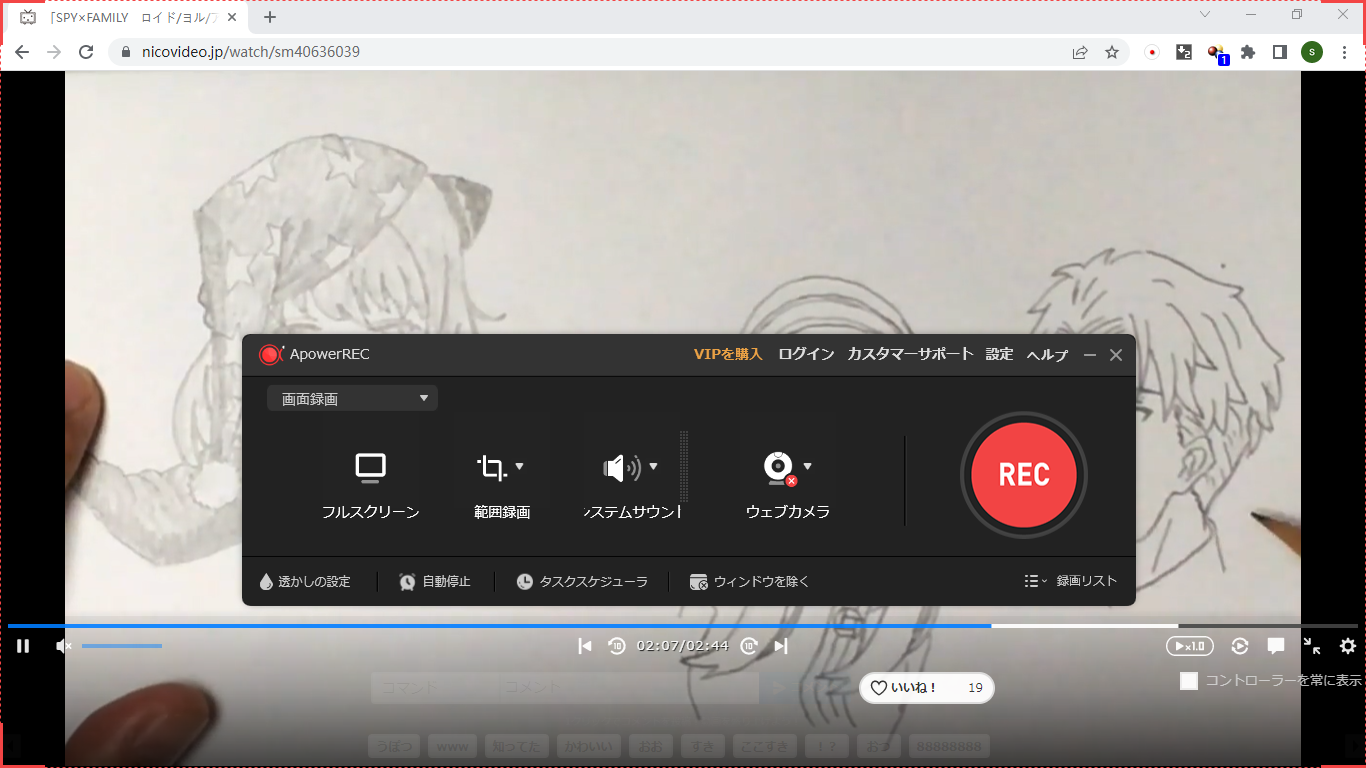Open the x1.0 playback speed selector
This screenshot has width=1366, height=768.
pos(1190,646)
